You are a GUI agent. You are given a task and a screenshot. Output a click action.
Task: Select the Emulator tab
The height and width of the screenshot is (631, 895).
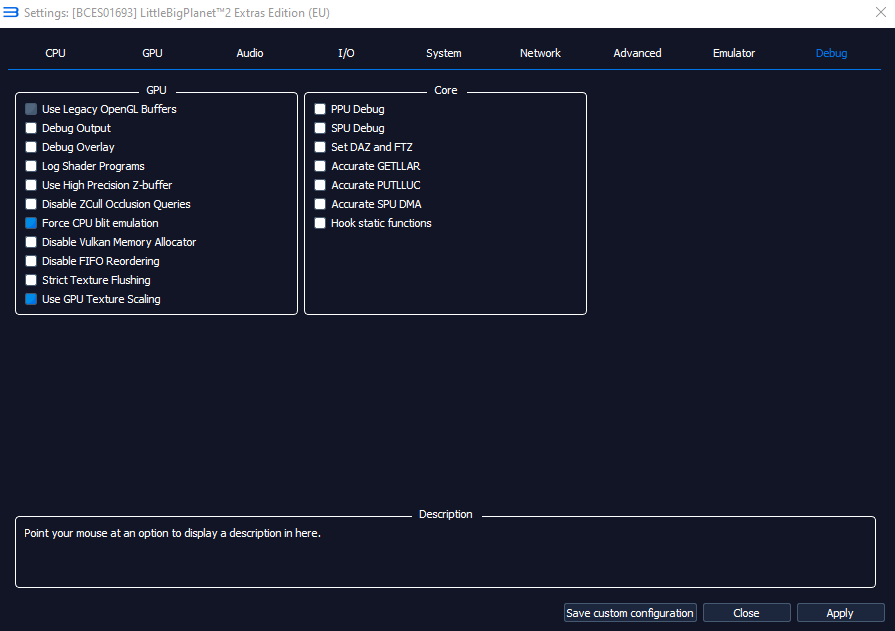coord(733,53)
